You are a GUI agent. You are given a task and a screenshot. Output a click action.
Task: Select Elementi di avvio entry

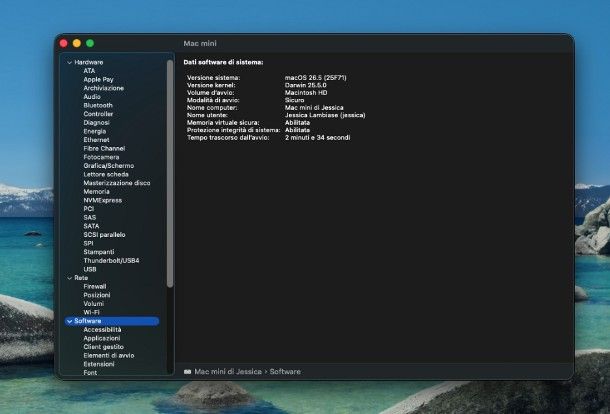coord(109,355)
